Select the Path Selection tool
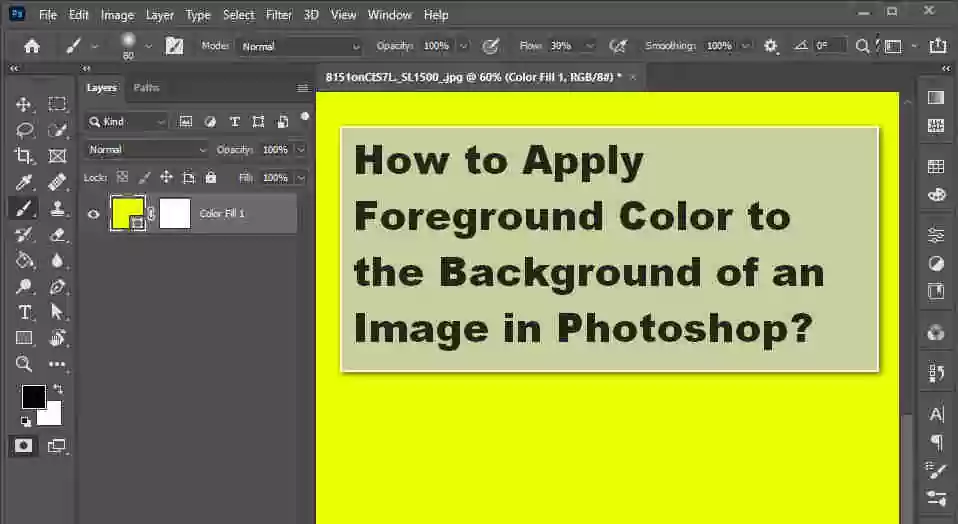The height and width of the screenshot is (524, 958). click(x=57, y=312)
